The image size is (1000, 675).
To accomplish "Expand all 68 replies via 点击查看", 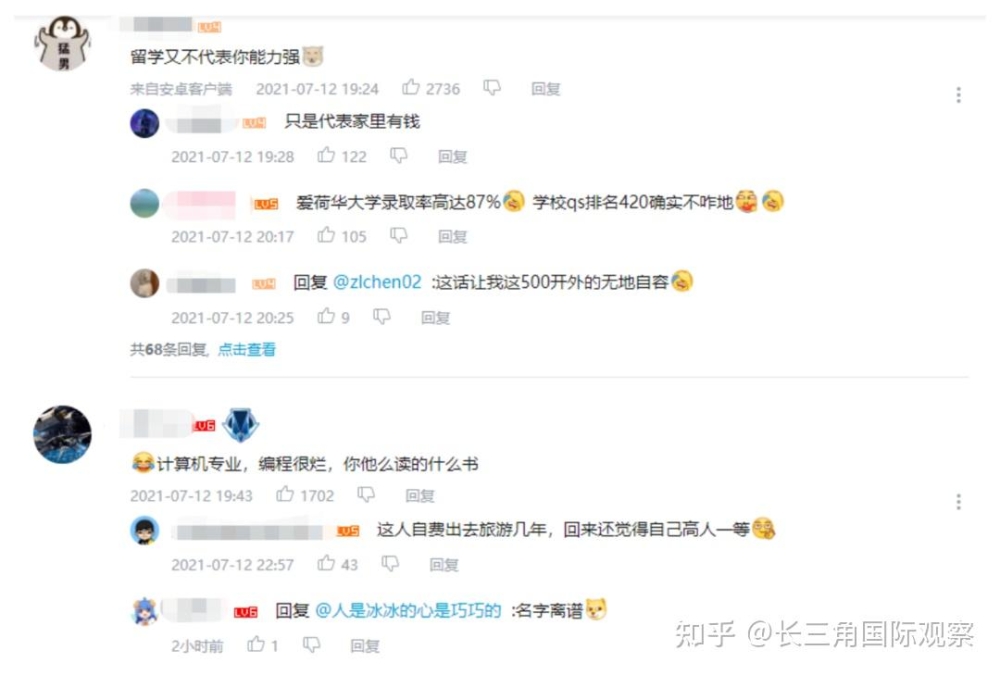I will [247, 350].
